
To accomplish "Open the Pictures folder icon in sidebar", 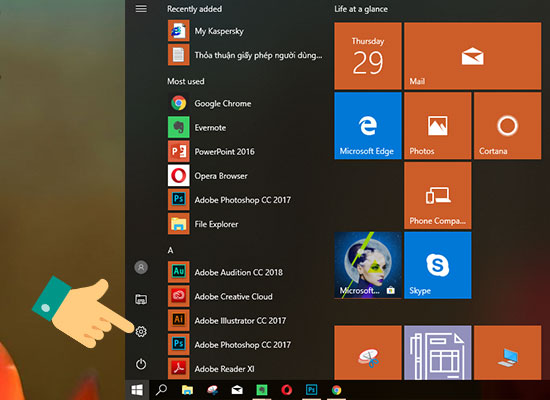I will click(x=141, y=299).
